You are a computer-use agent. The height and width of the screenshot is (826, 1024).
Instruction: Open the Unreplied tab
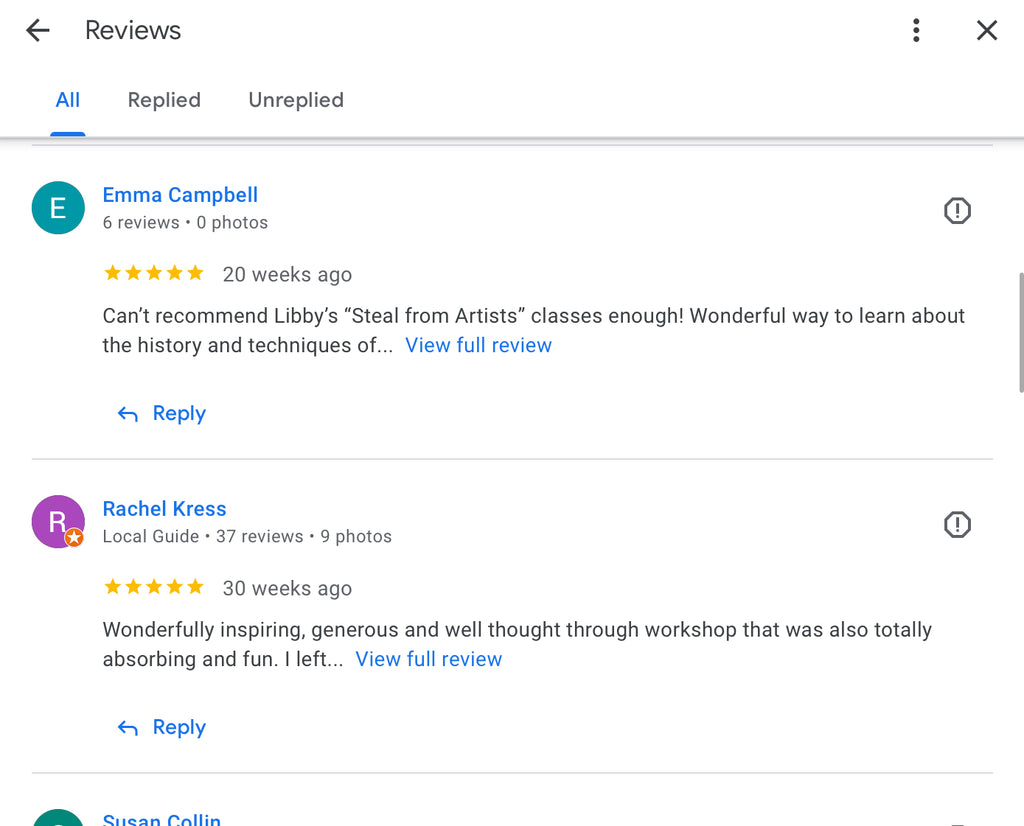pos(296,100)
